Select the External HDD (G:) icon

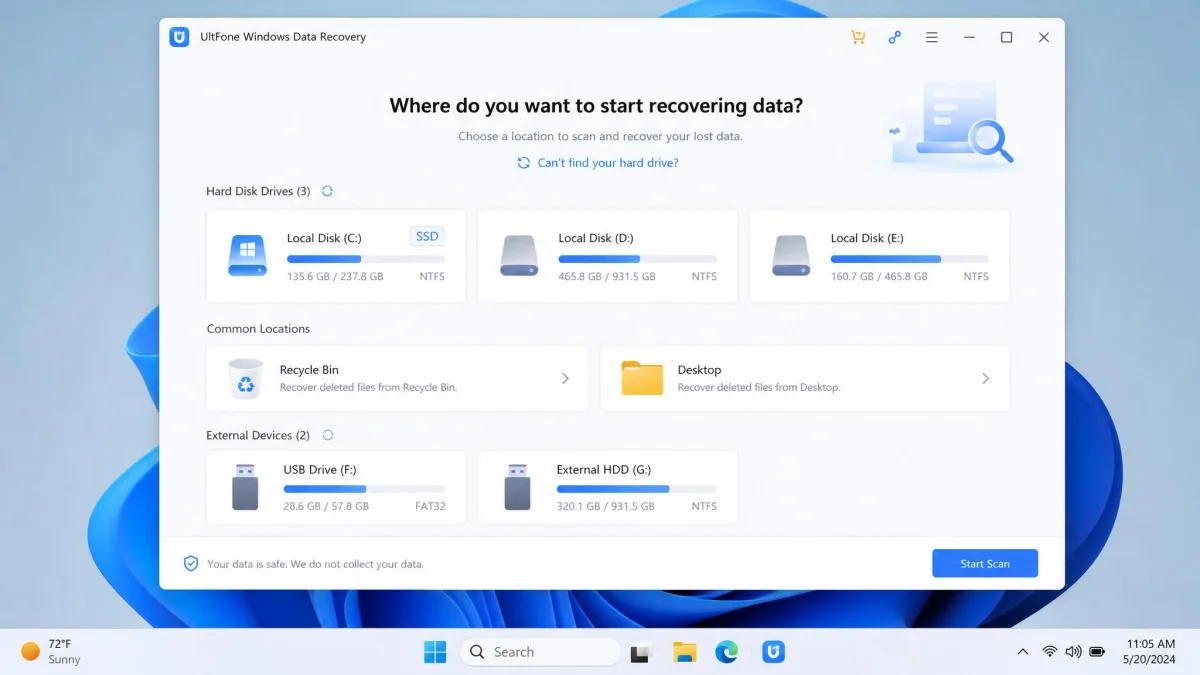517,487
